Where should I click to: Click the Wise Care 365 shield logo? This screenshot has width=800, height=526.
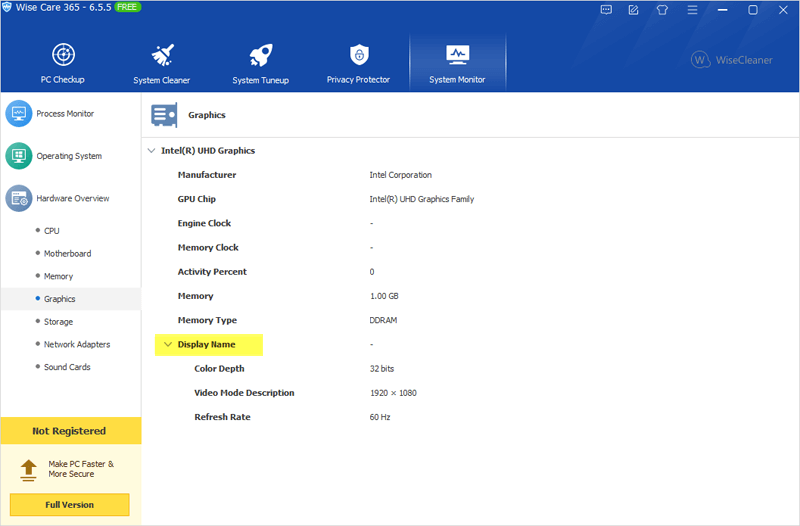[7, 7]
